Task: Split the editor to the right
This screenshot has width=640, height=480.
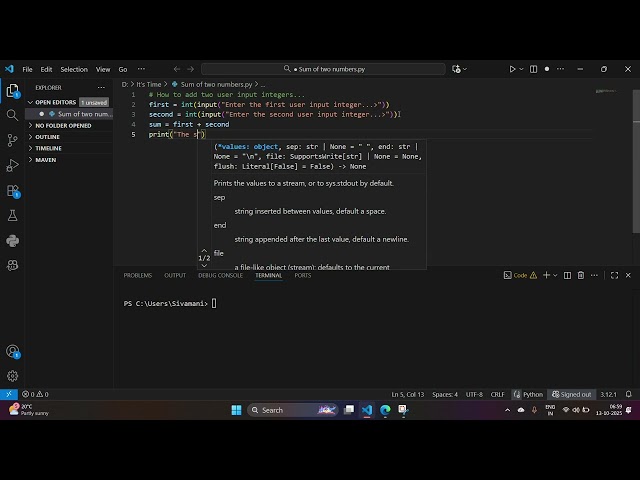Action: (x=533, y=69)
